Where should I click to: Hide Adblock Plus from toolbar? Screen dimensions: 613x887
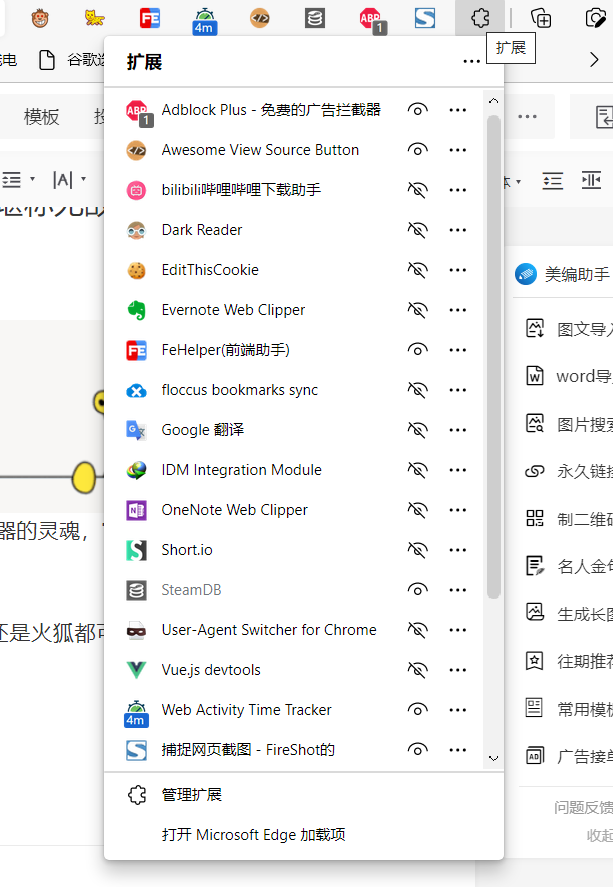tap(417, 110)
